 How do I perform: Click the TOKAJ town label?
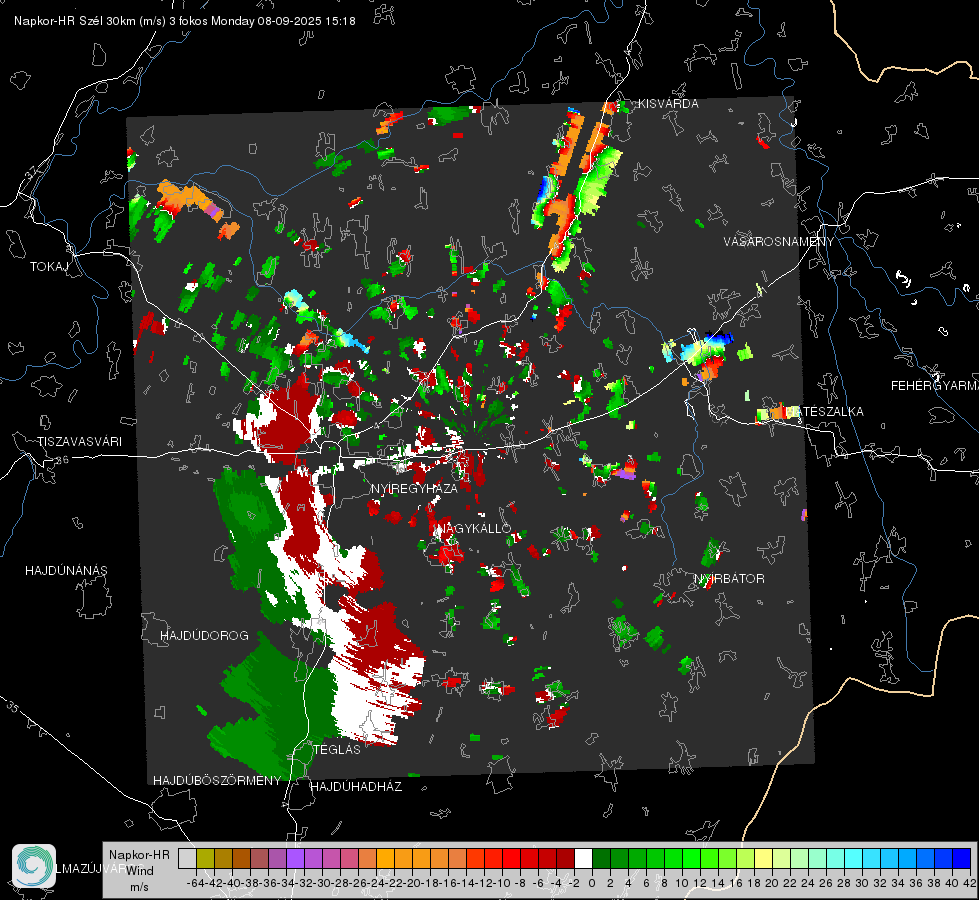click(x=49, y=267)
